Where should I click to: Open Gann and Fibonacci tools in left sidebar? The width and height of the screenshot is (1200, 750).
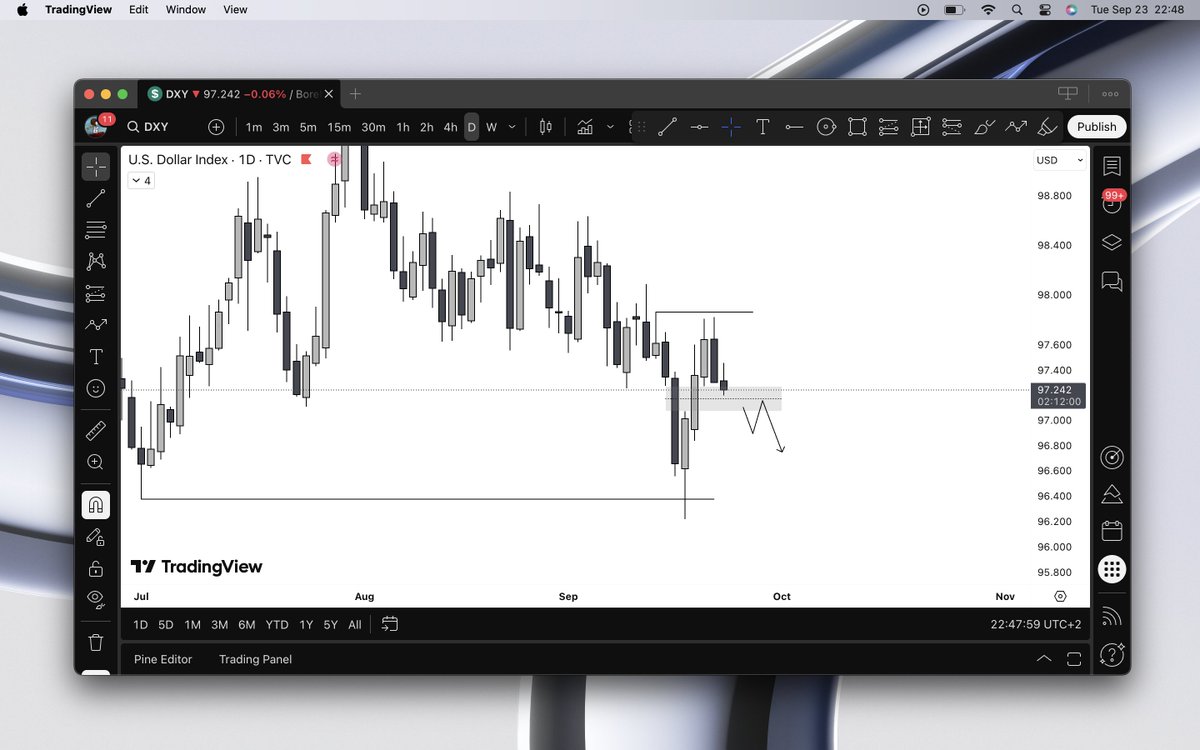pyautogui.click(x=96, y=230)
